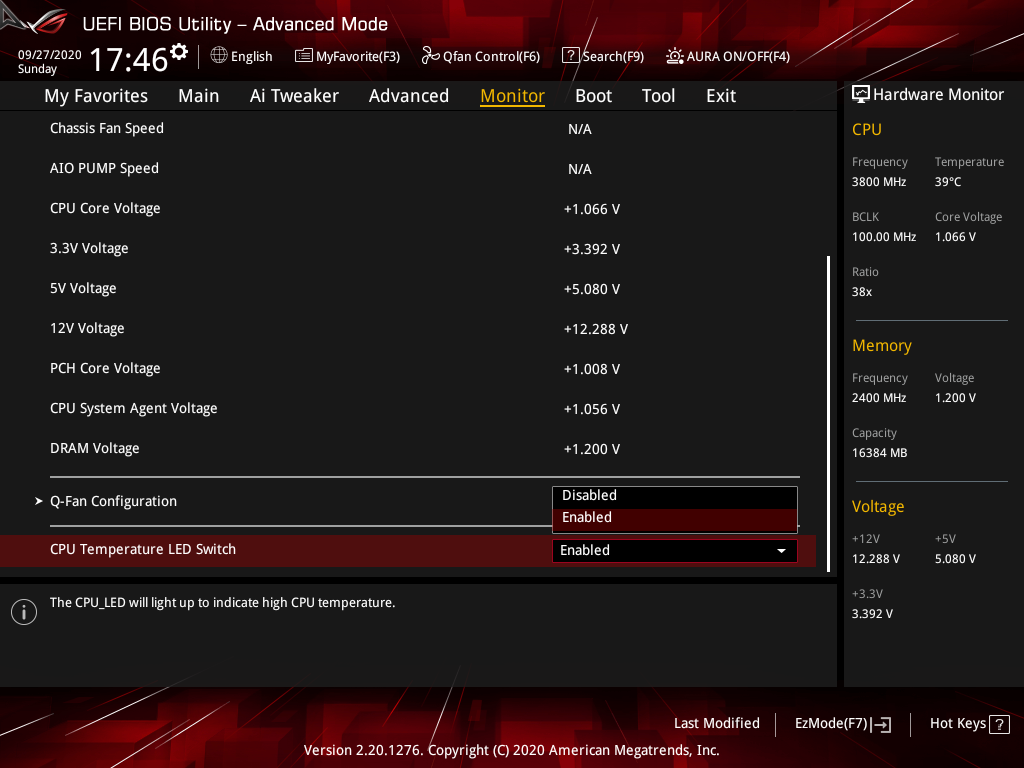The height and width of the screenshot is (768, 1024).
Task: Click the +1.056 V System Agent value
Action: click(592, 409)
